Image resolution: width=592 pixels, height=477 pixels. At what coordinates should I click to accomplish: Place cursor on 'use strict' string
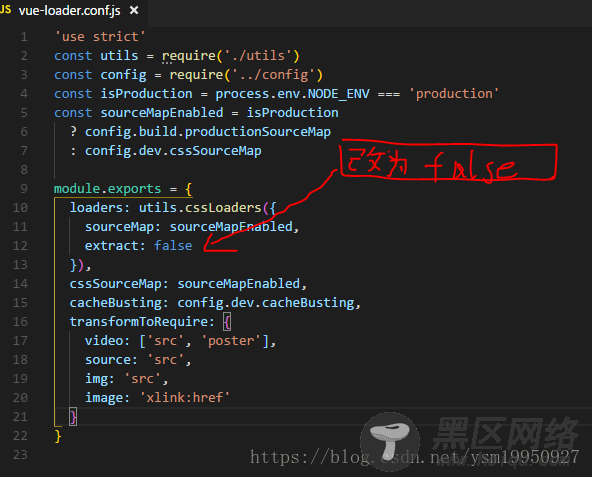click(x=100, y=37)
